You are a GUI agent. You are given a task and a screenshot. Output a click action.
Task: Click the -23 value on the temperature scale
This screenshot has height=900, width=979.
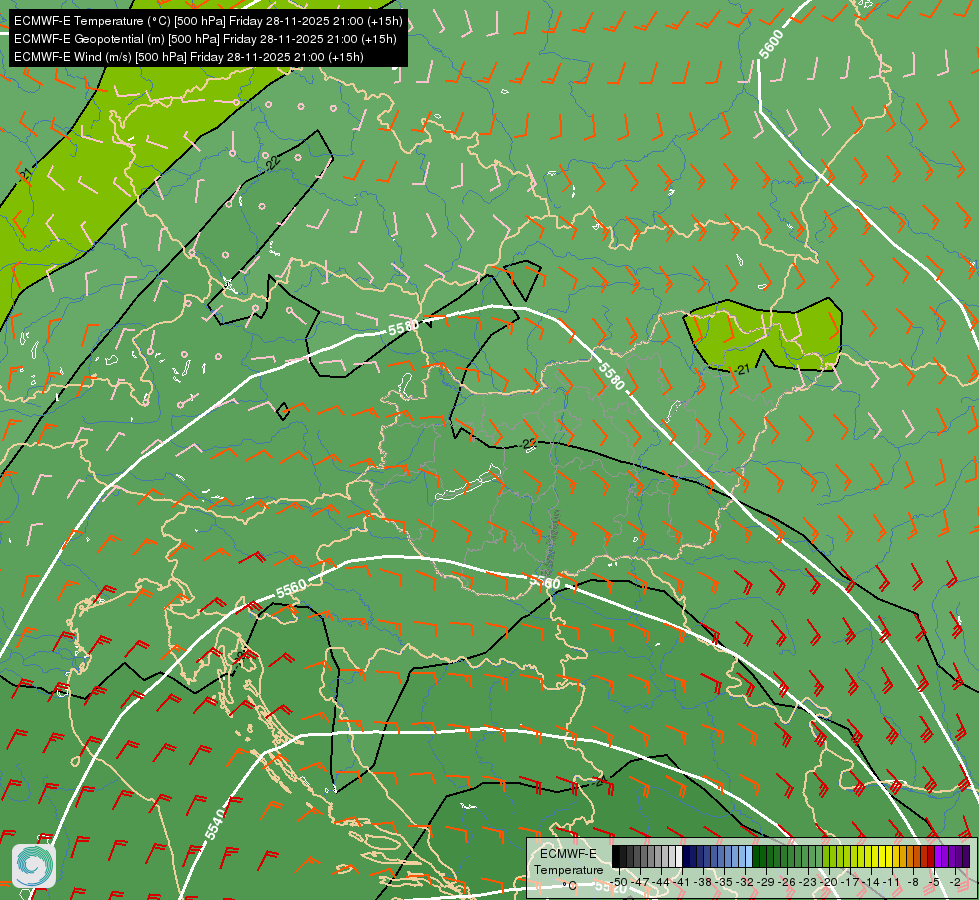pyautogui.click(x=809, y=882)
